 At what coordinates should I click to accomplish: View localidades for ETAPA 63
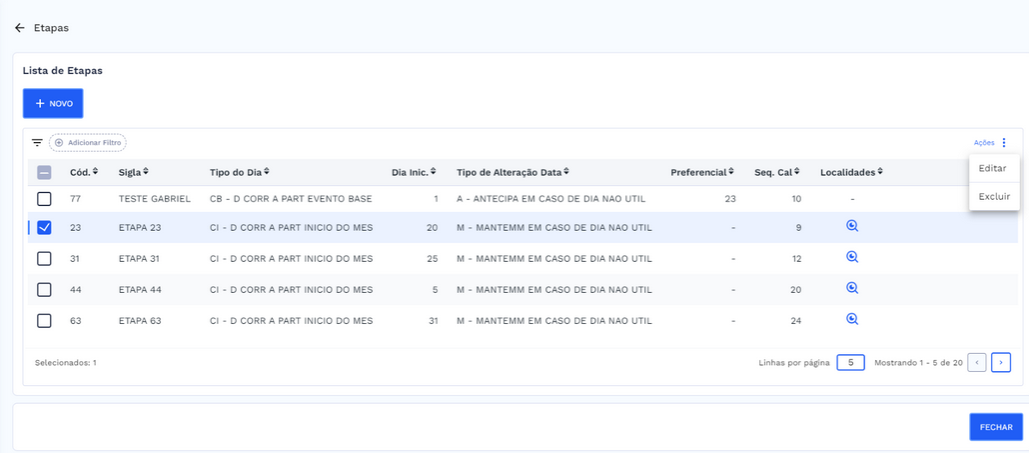click(x=852, y=320)
